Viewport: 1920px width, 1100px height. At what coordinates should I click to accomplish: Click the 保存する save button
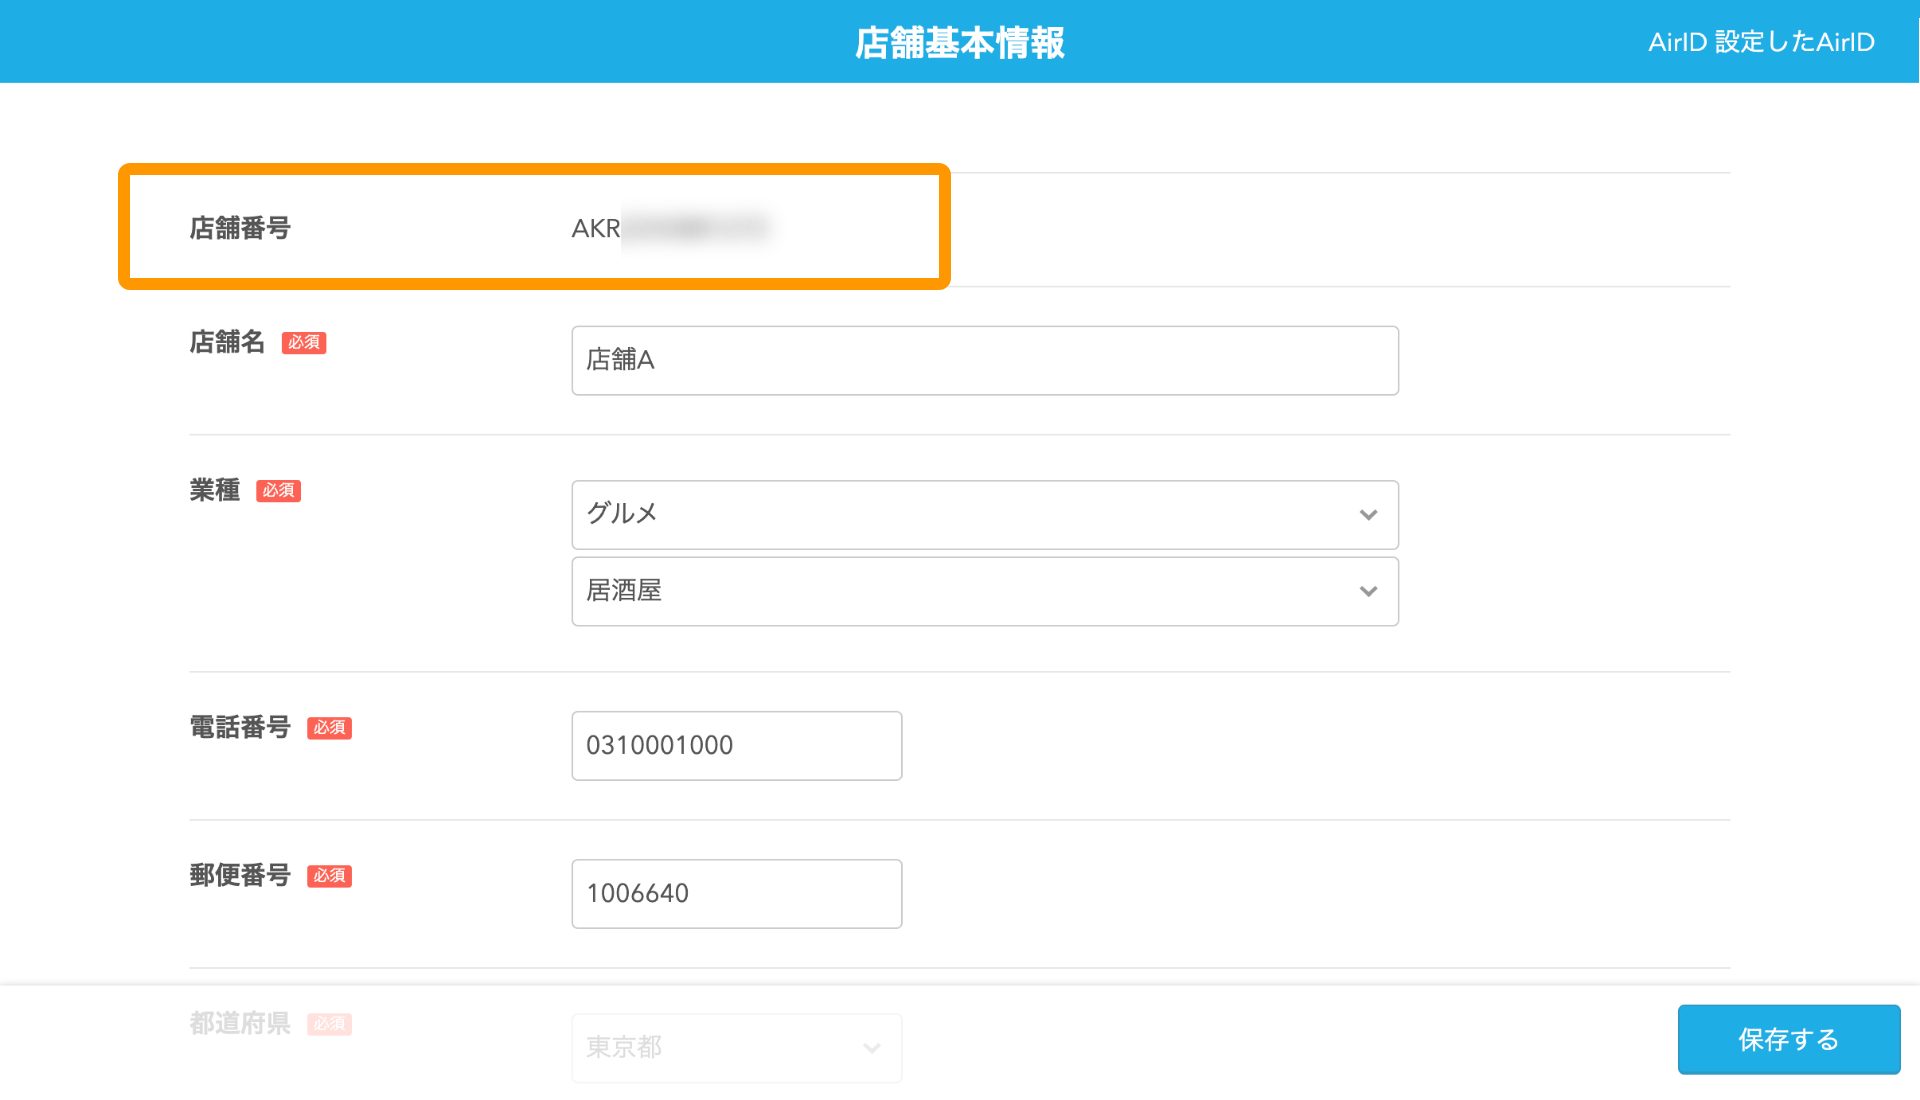point(1788,1039)
